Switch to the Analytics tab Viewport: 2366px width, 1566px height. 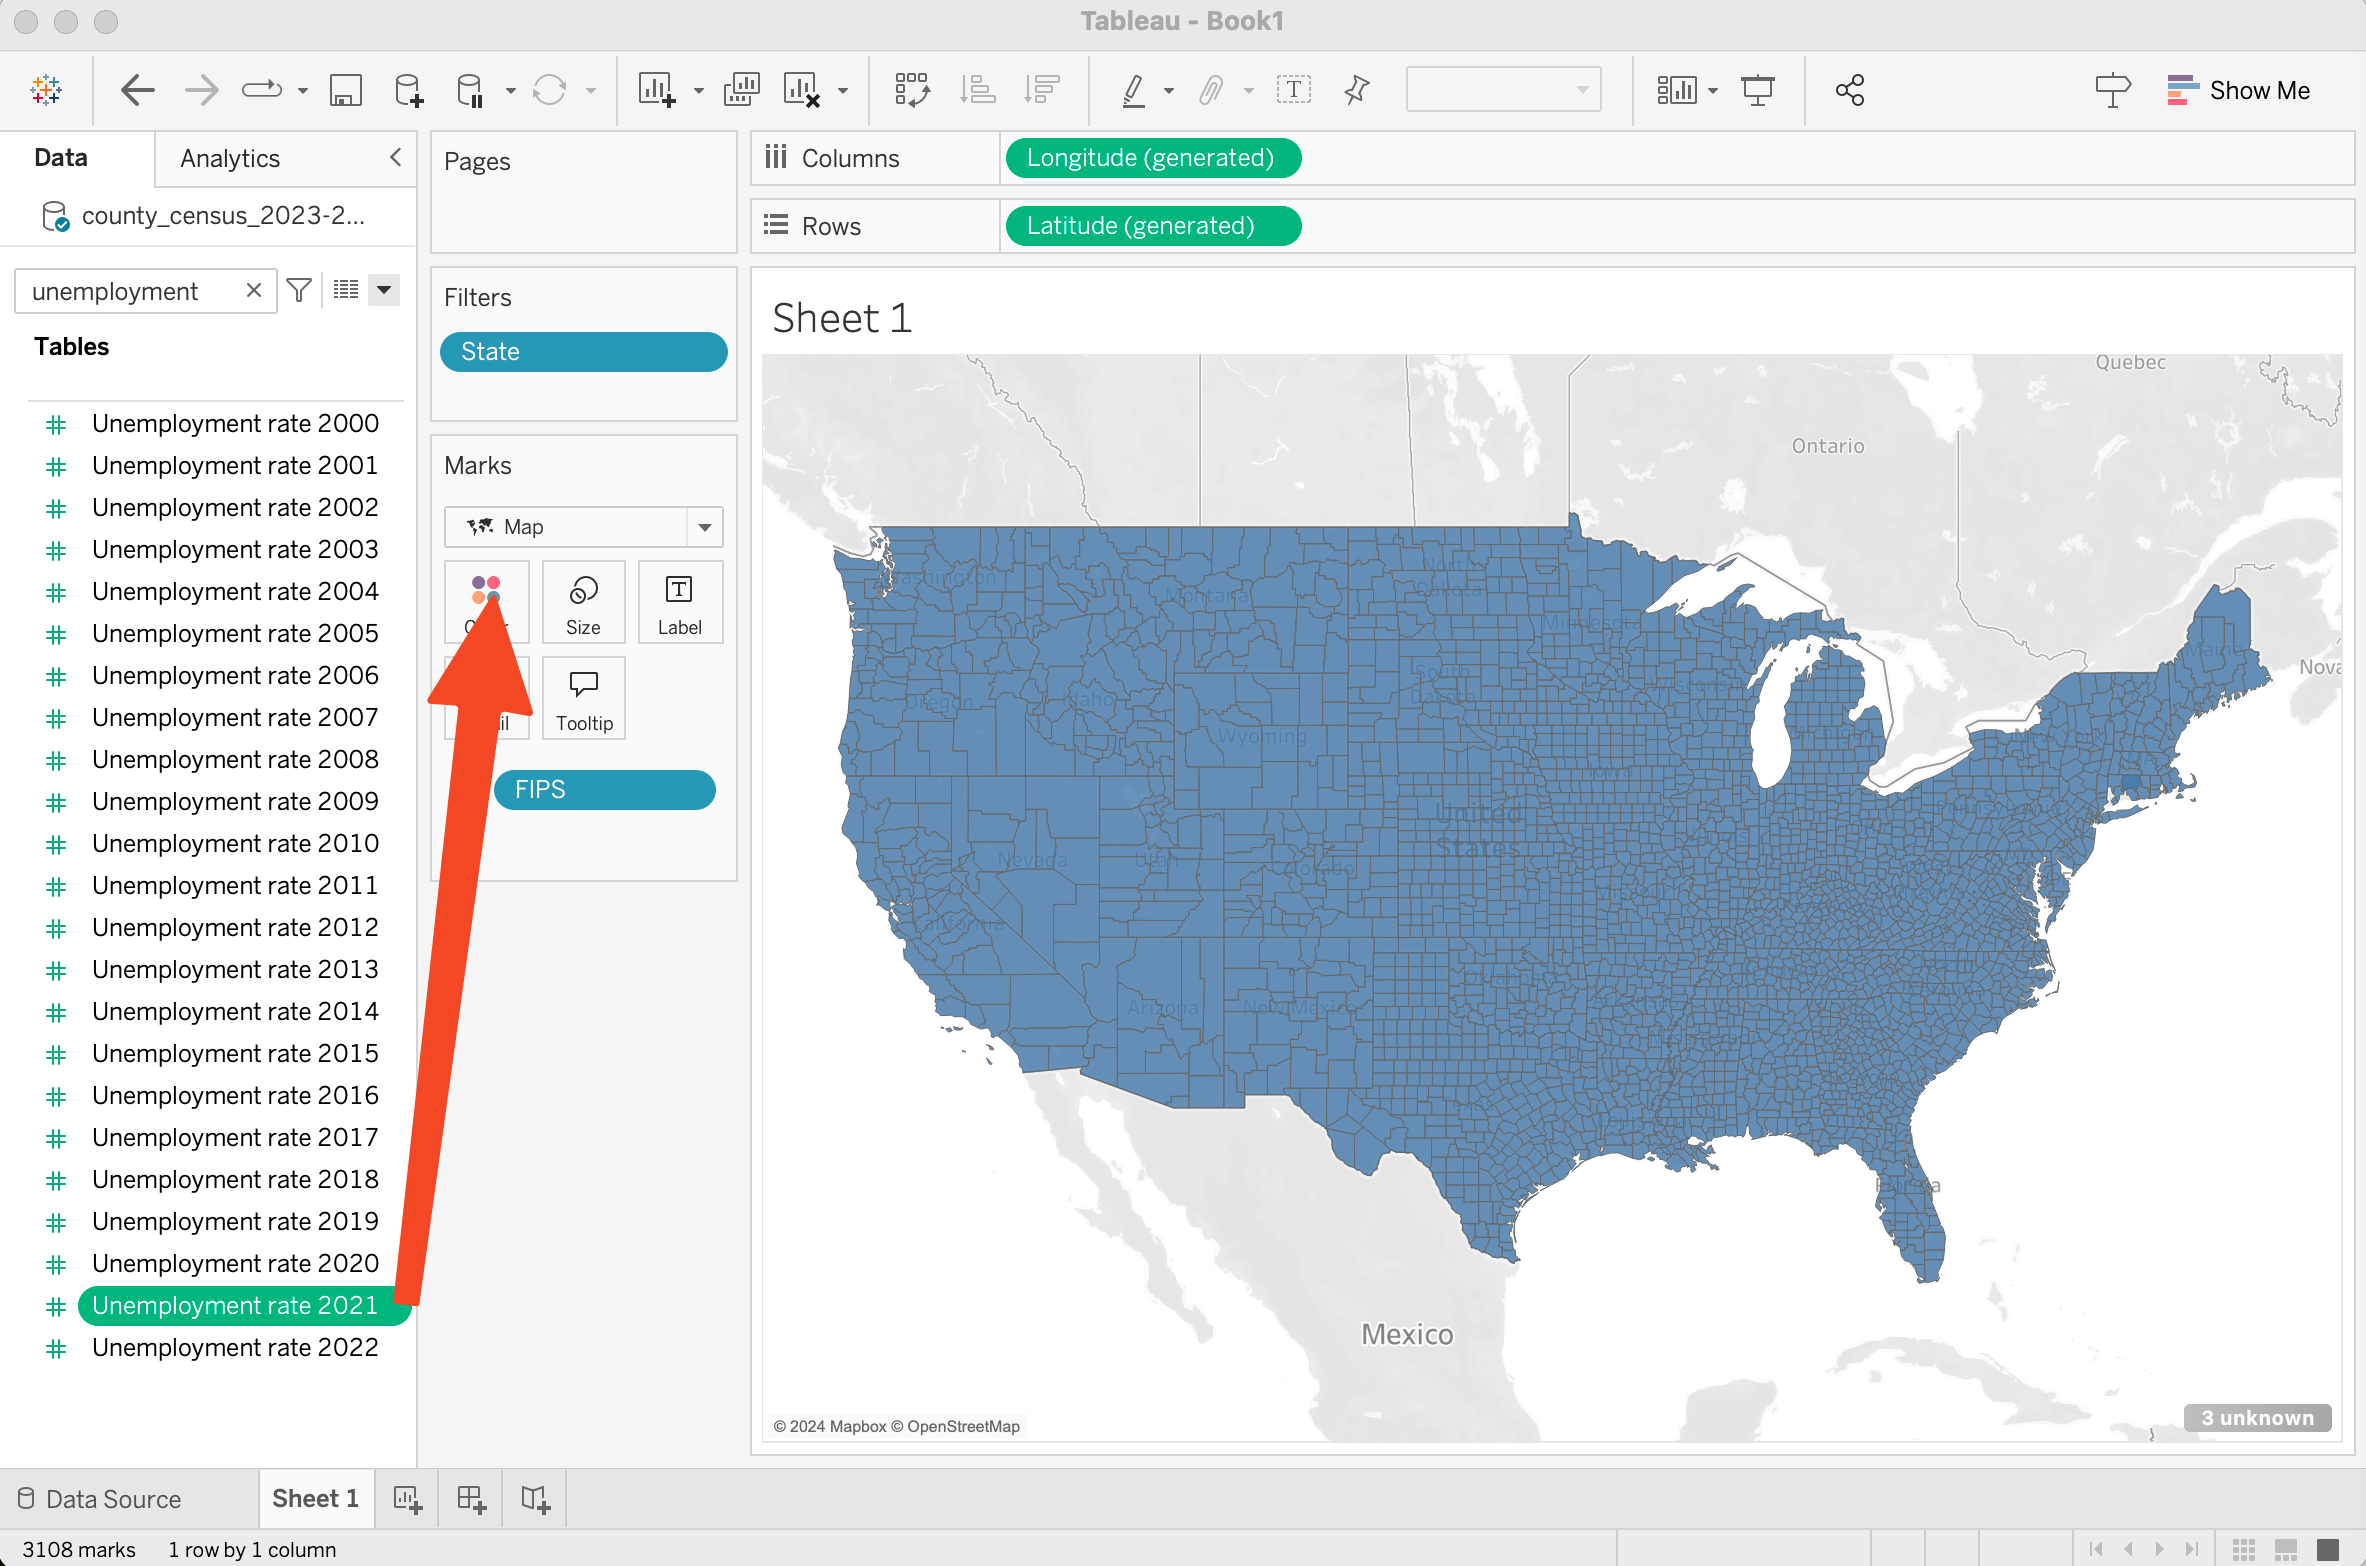(230, 158)
